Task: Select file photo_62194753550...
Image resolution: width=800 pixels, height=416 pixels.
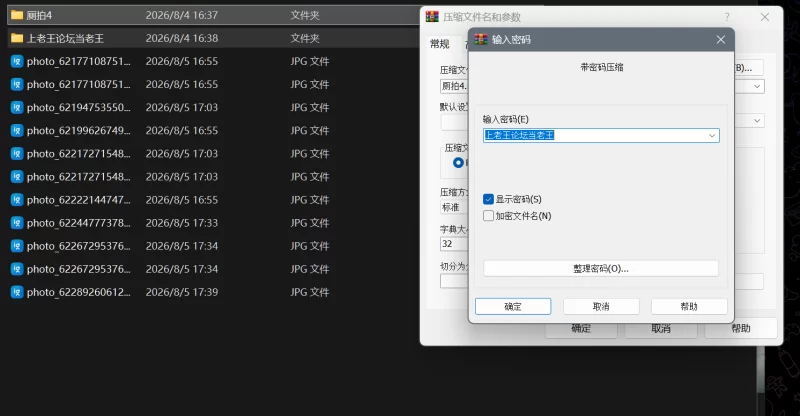Action: pos(79,108)
